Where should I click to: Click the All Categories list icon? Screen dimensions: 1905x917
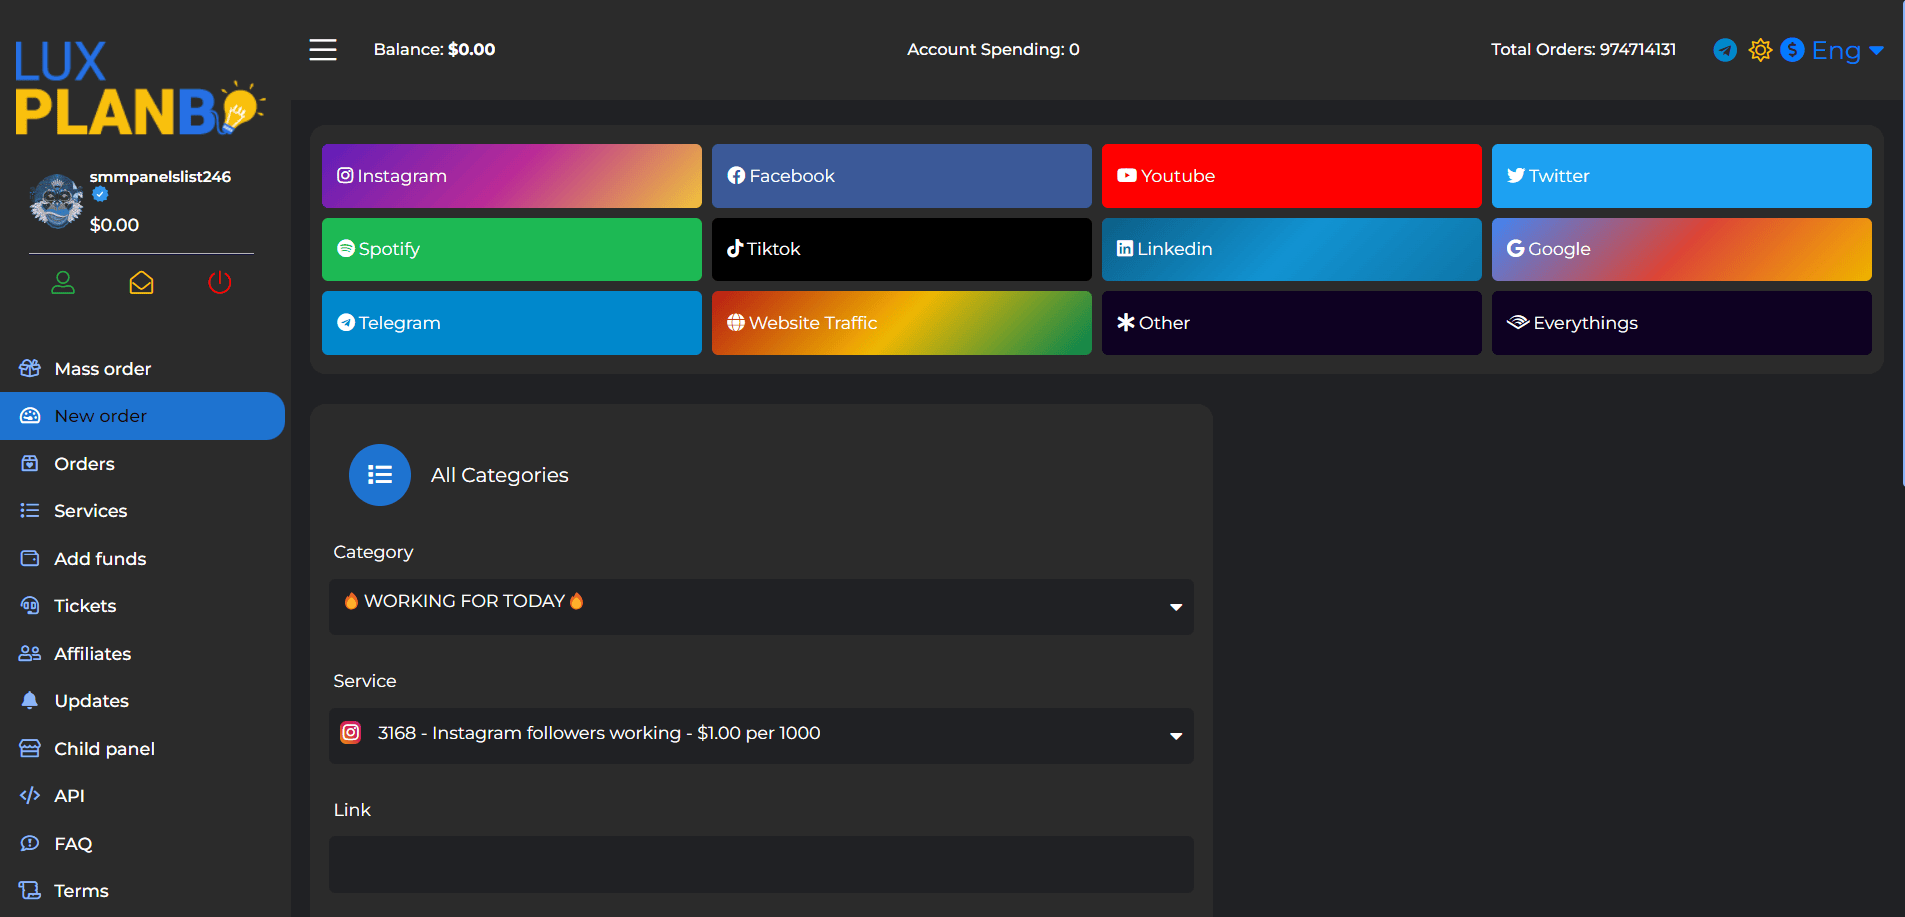380,475
